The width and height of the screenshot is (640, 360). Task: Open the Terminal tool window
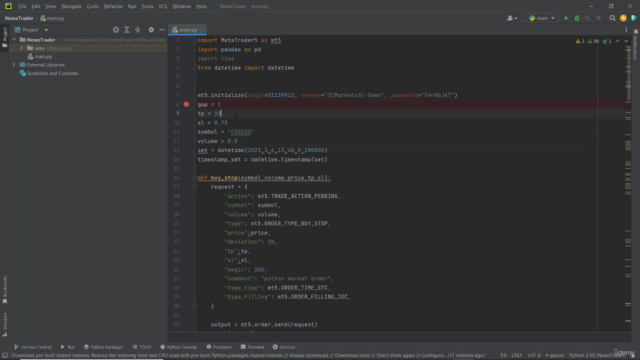253,347
